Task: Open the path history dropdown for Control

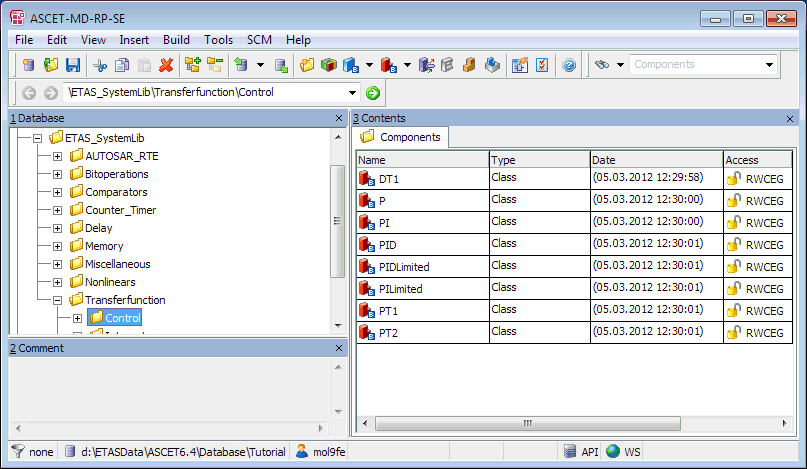Action: pyautogui.click(x=353, y=93)
